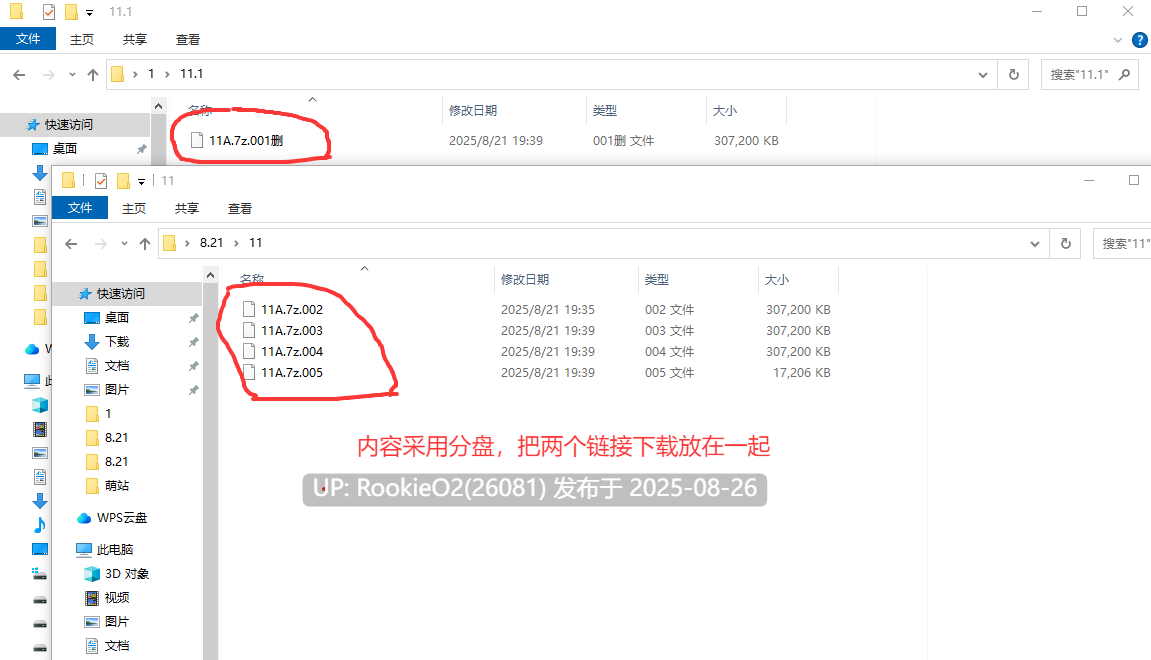
Task: Select file 11A.7z.001删
Action: click(246, 140)
